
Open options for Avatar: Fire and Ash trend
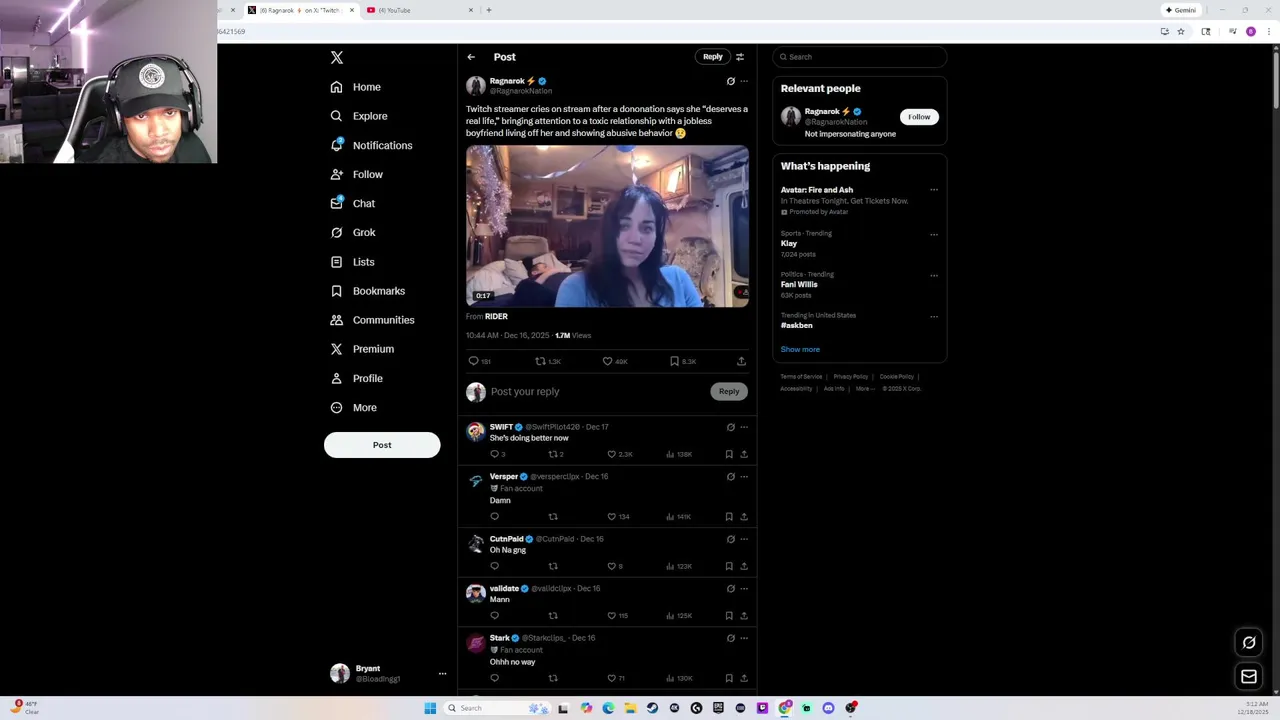point(934,190)
